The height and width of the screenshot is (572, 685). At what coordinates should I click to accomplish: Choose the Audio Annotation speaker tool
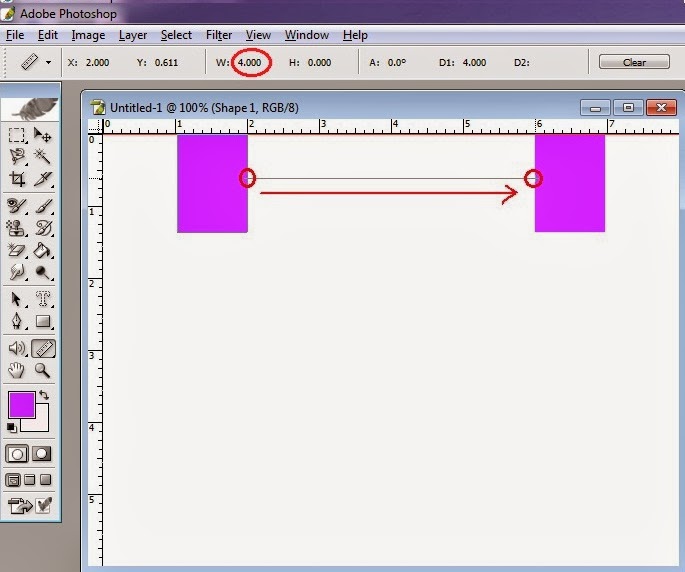[17, 348]
